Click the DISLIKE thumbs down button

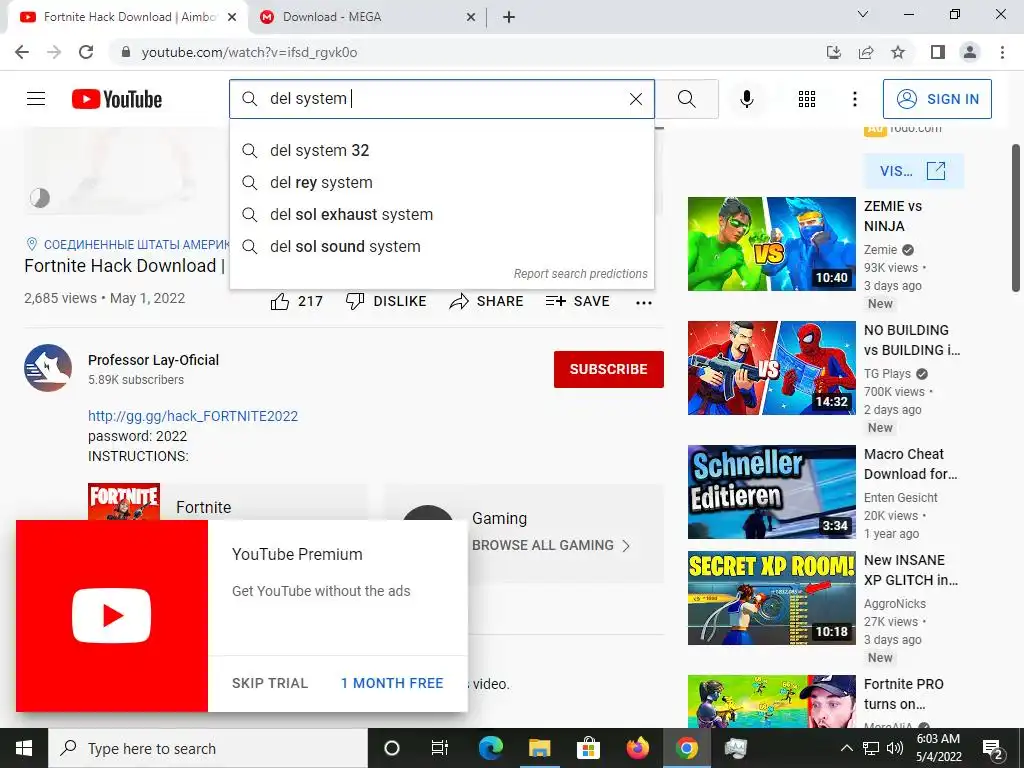coord(386,301)
